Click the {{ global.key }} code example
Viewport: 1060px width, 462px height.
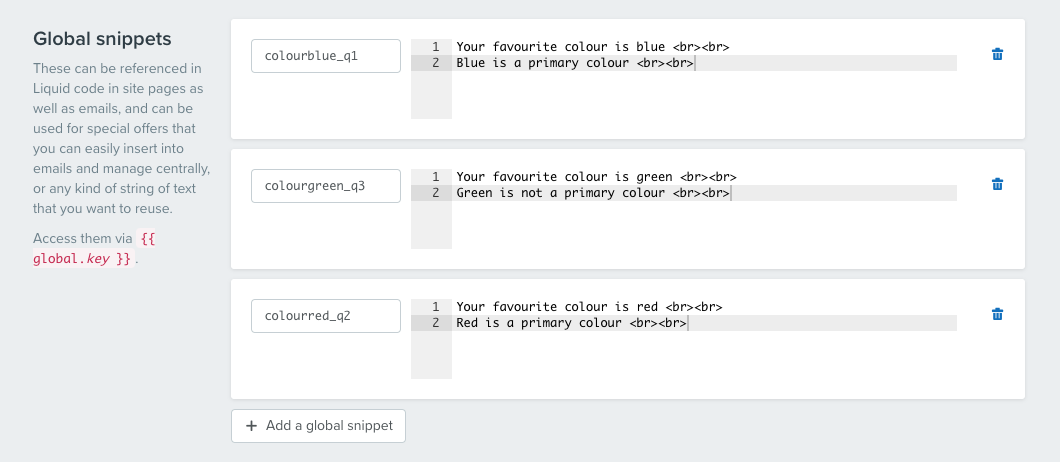coord(85,248)
